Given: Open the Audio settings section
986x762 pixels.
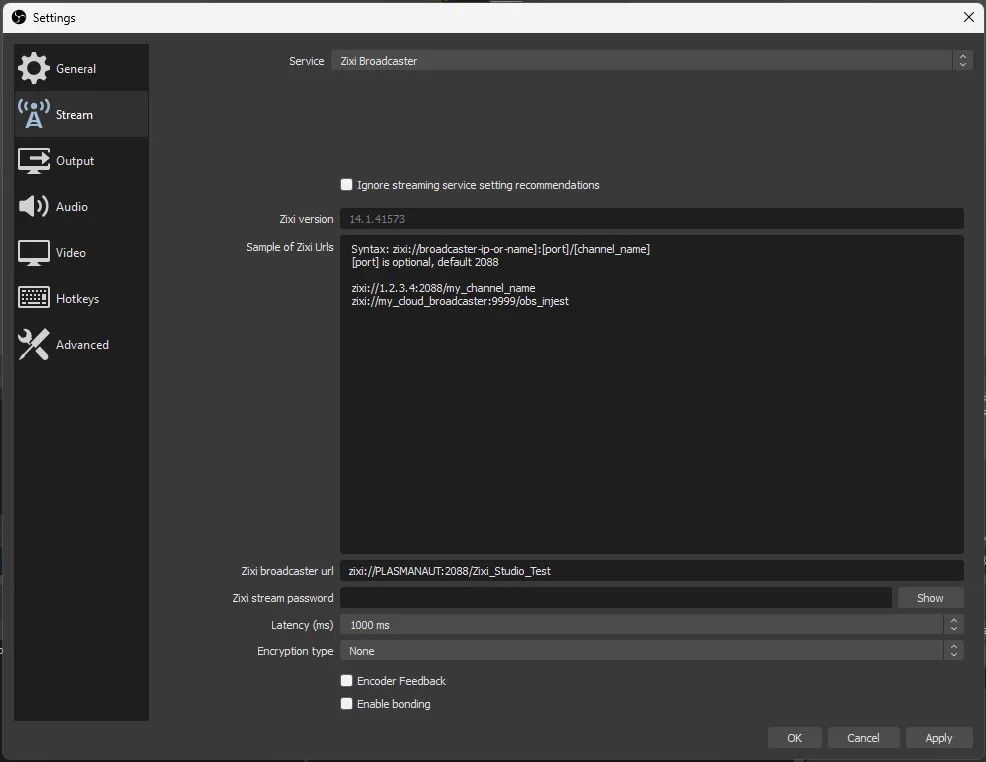Looking at the screenshot, I should point(81,206).
